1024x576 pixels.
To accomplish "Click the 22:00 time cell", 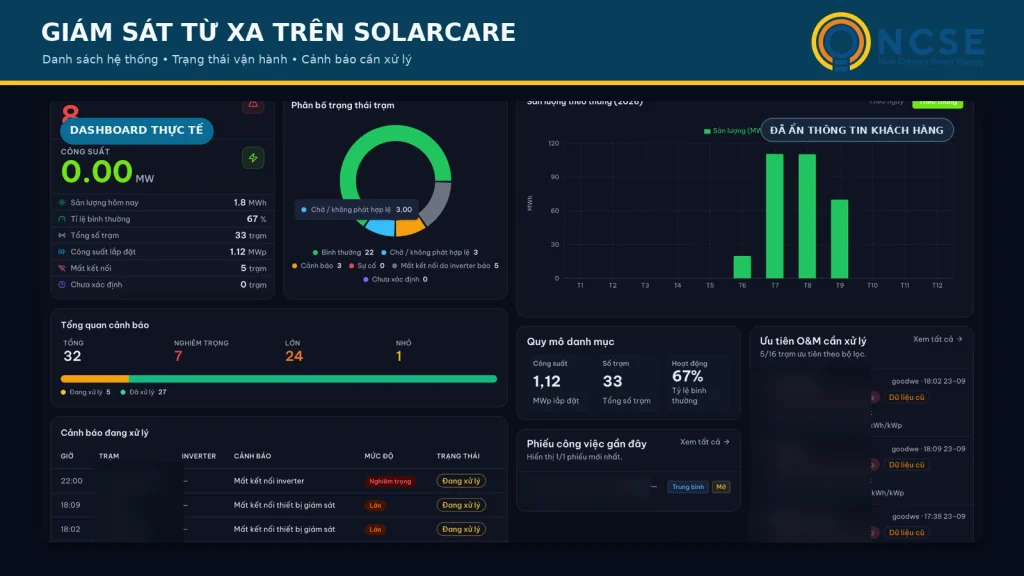I will [x=72, y=481].
